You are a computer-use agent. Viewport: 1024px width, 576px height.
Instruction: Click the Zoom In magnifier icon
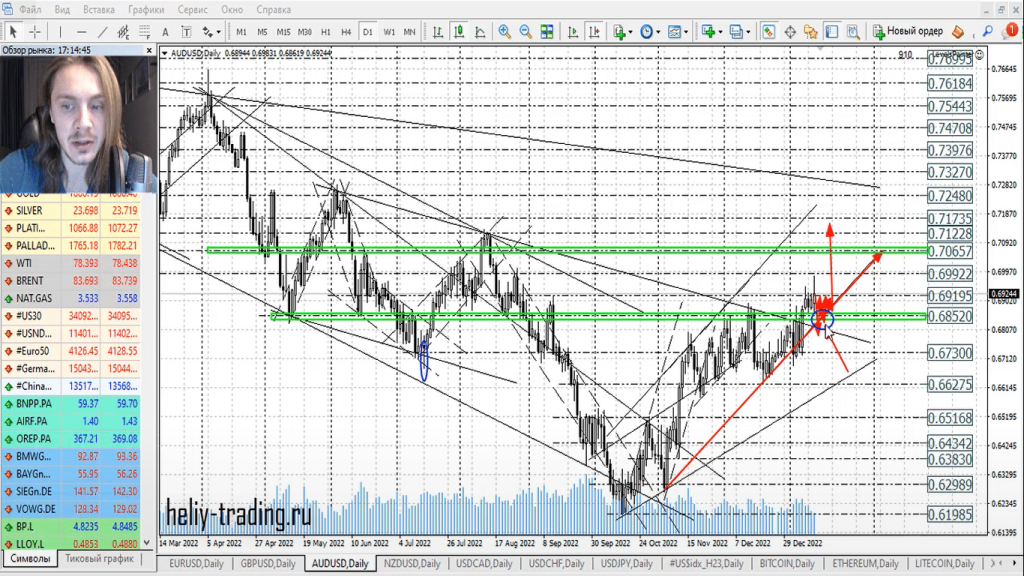point(505,31)
